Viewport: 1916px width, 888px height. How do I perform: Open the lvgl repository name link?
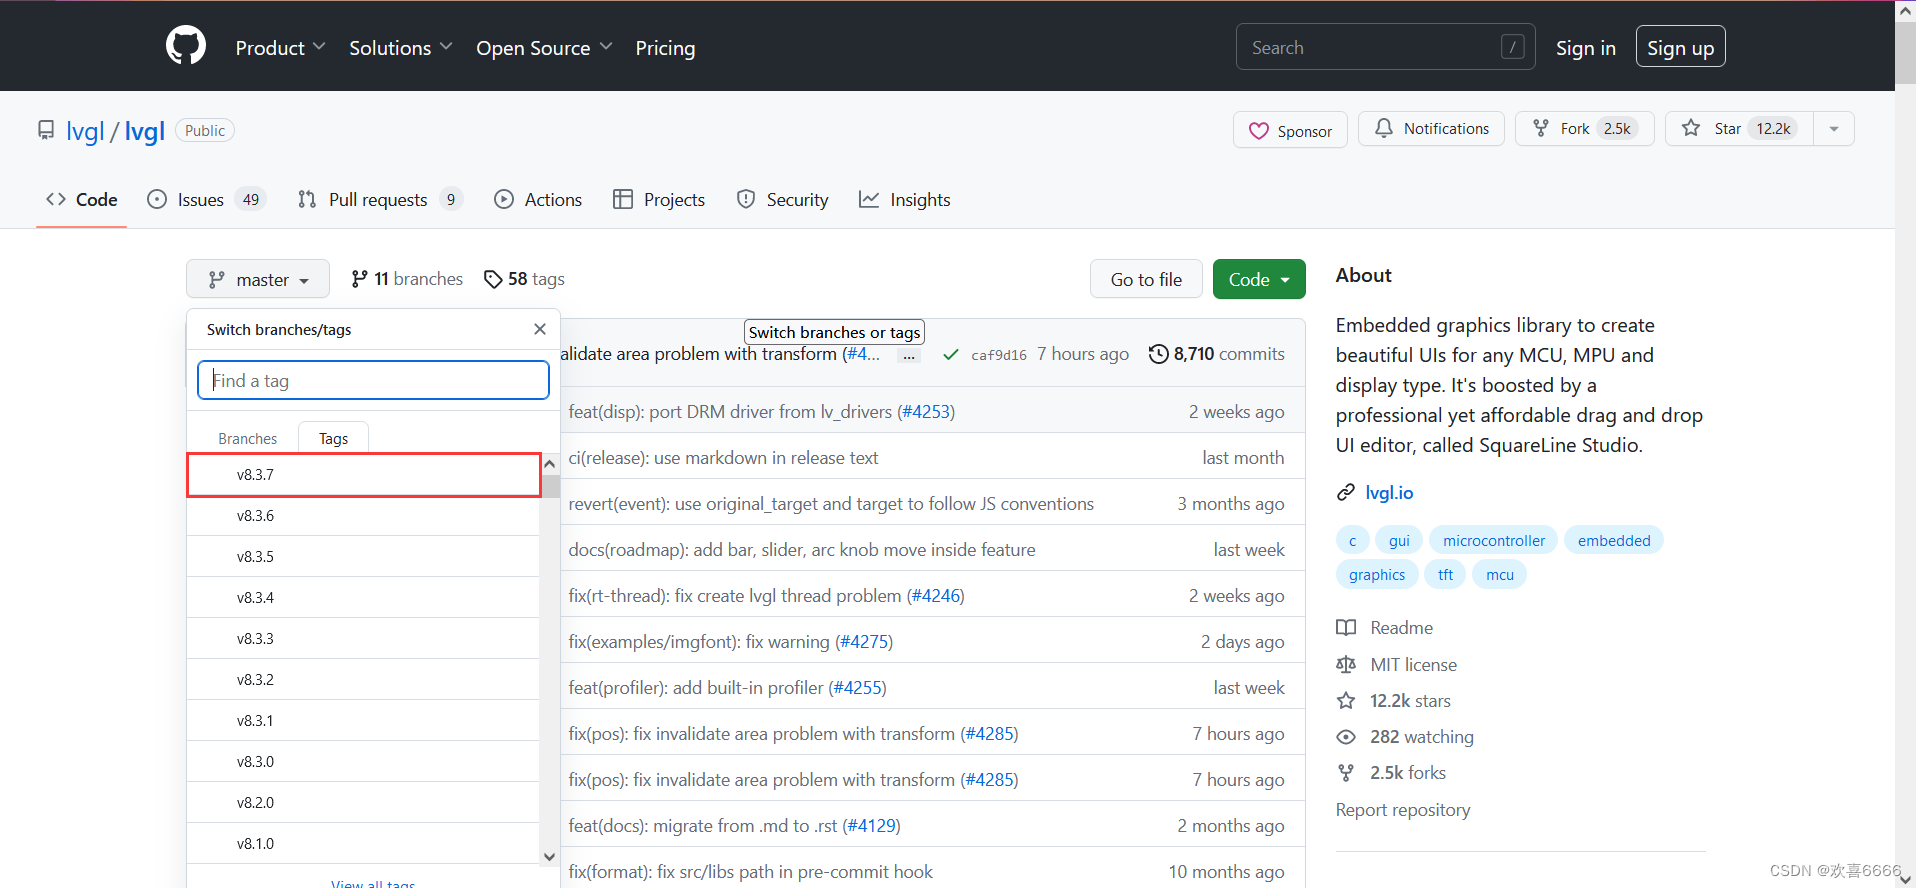(x=145, y=131)
